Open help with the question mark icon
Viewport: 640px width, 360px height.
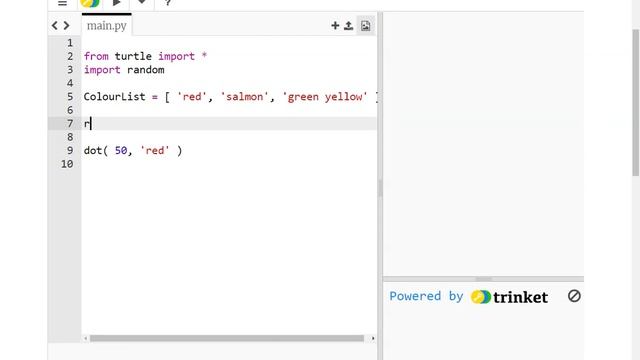pyautogui.click(x=167, y=3)
